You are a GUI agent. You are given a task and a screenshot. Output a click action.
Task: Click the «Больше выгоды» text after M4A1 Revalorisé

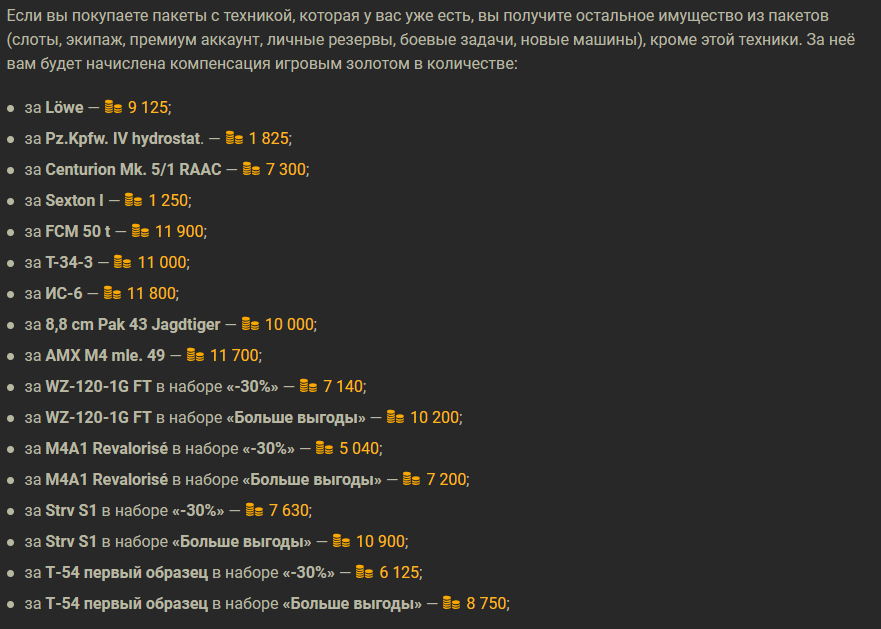pos(312,479)
